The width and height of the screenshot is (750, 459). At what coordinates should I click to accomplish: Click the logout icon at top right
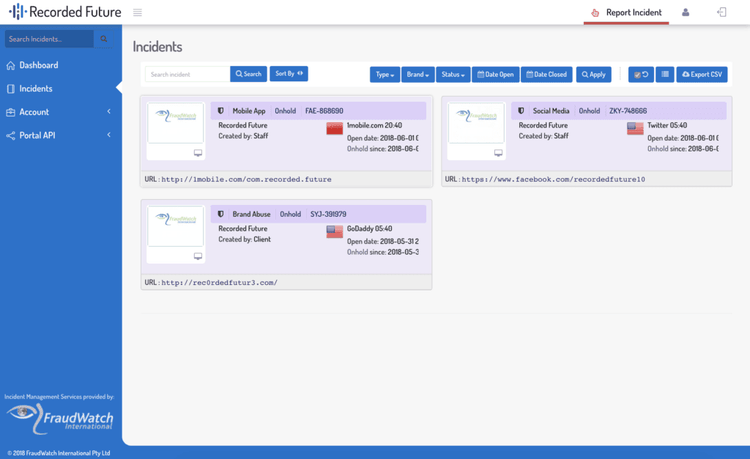pyautogui.click(x=721, y=13)
